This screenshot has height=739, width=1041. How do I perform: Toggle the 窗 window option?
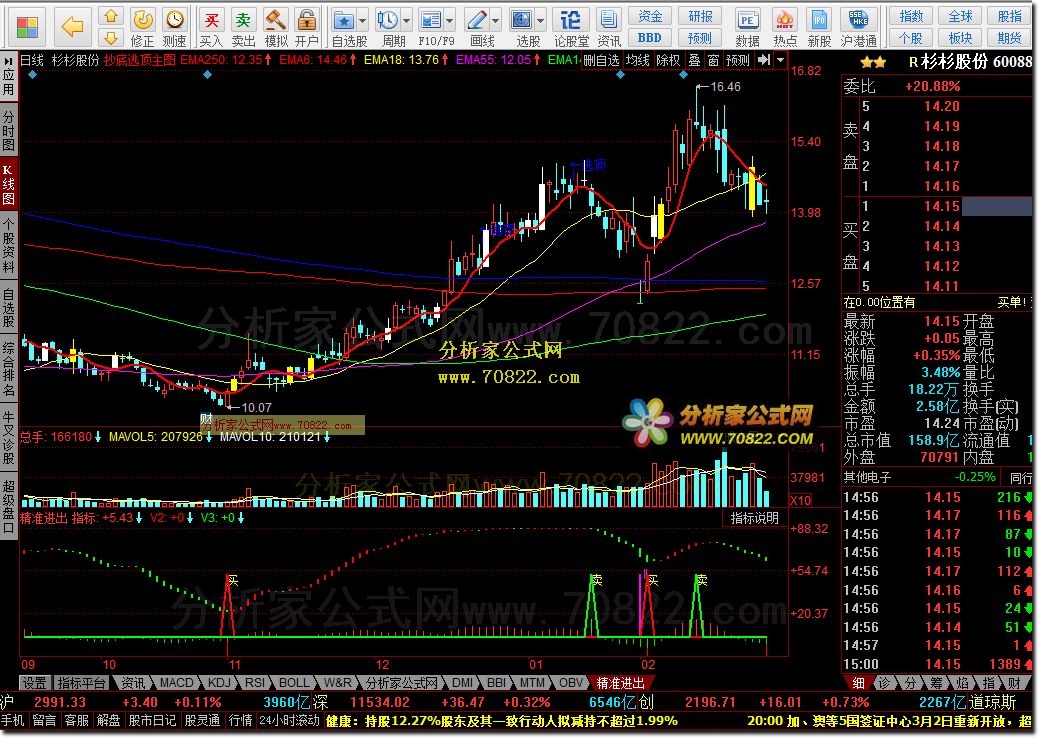pos(713,60)
